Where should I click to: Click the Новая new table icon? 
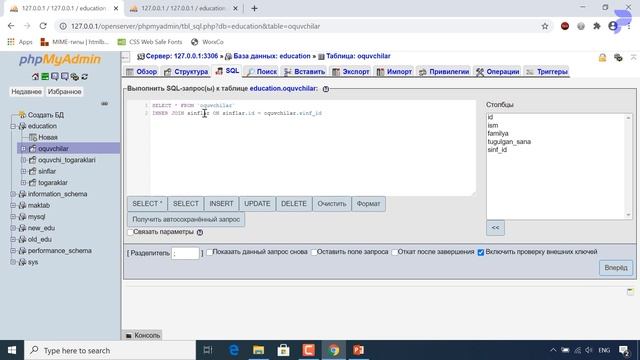33,138
